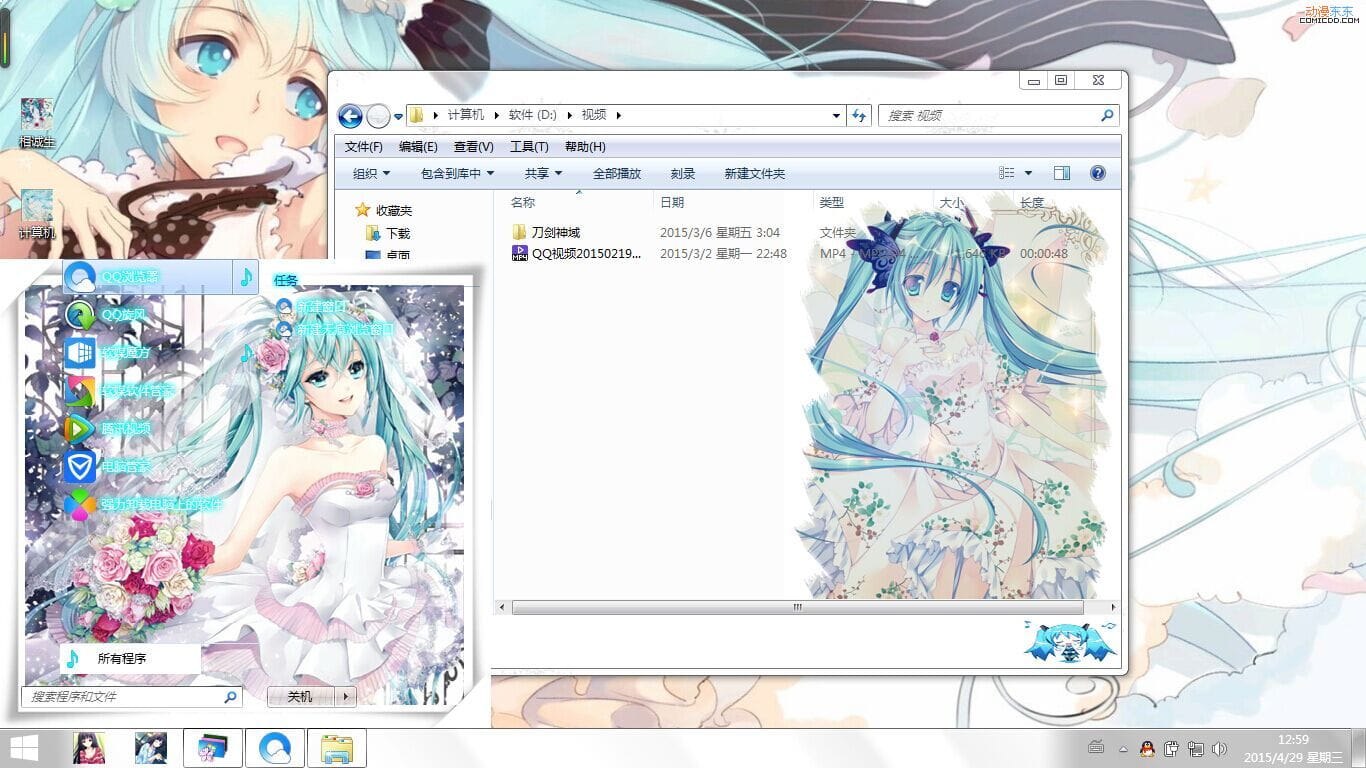Click scrollbar right arrow in file list

click(x=1114, y=607)
